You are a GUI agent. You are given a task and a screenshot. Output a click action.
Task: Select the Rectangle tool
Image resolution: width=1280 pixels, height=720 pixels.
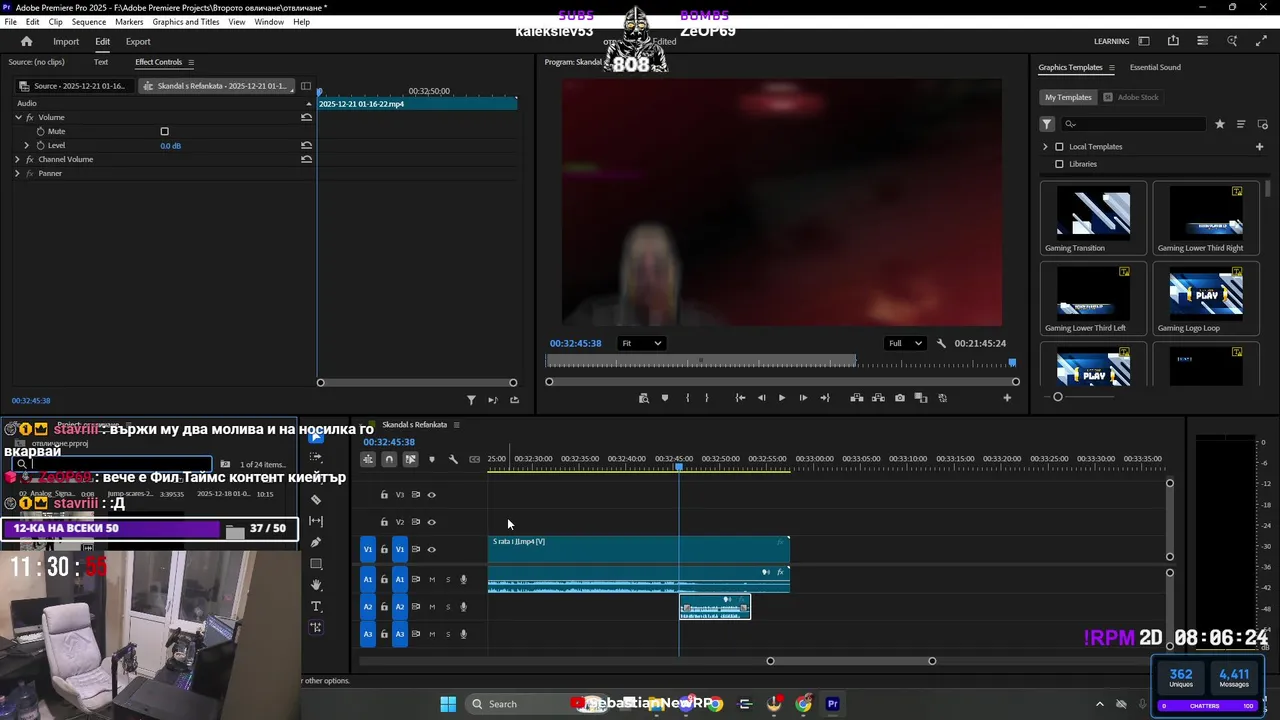click(x=316, y=564)
